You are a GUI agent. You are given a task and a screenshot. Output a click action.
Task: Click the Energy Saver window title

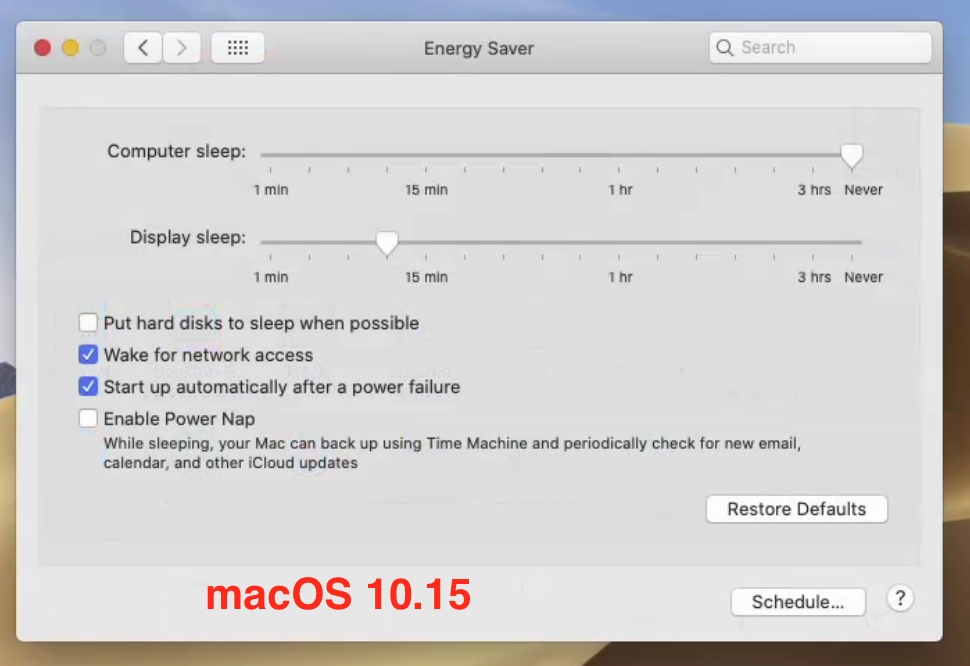click(479, 48)
